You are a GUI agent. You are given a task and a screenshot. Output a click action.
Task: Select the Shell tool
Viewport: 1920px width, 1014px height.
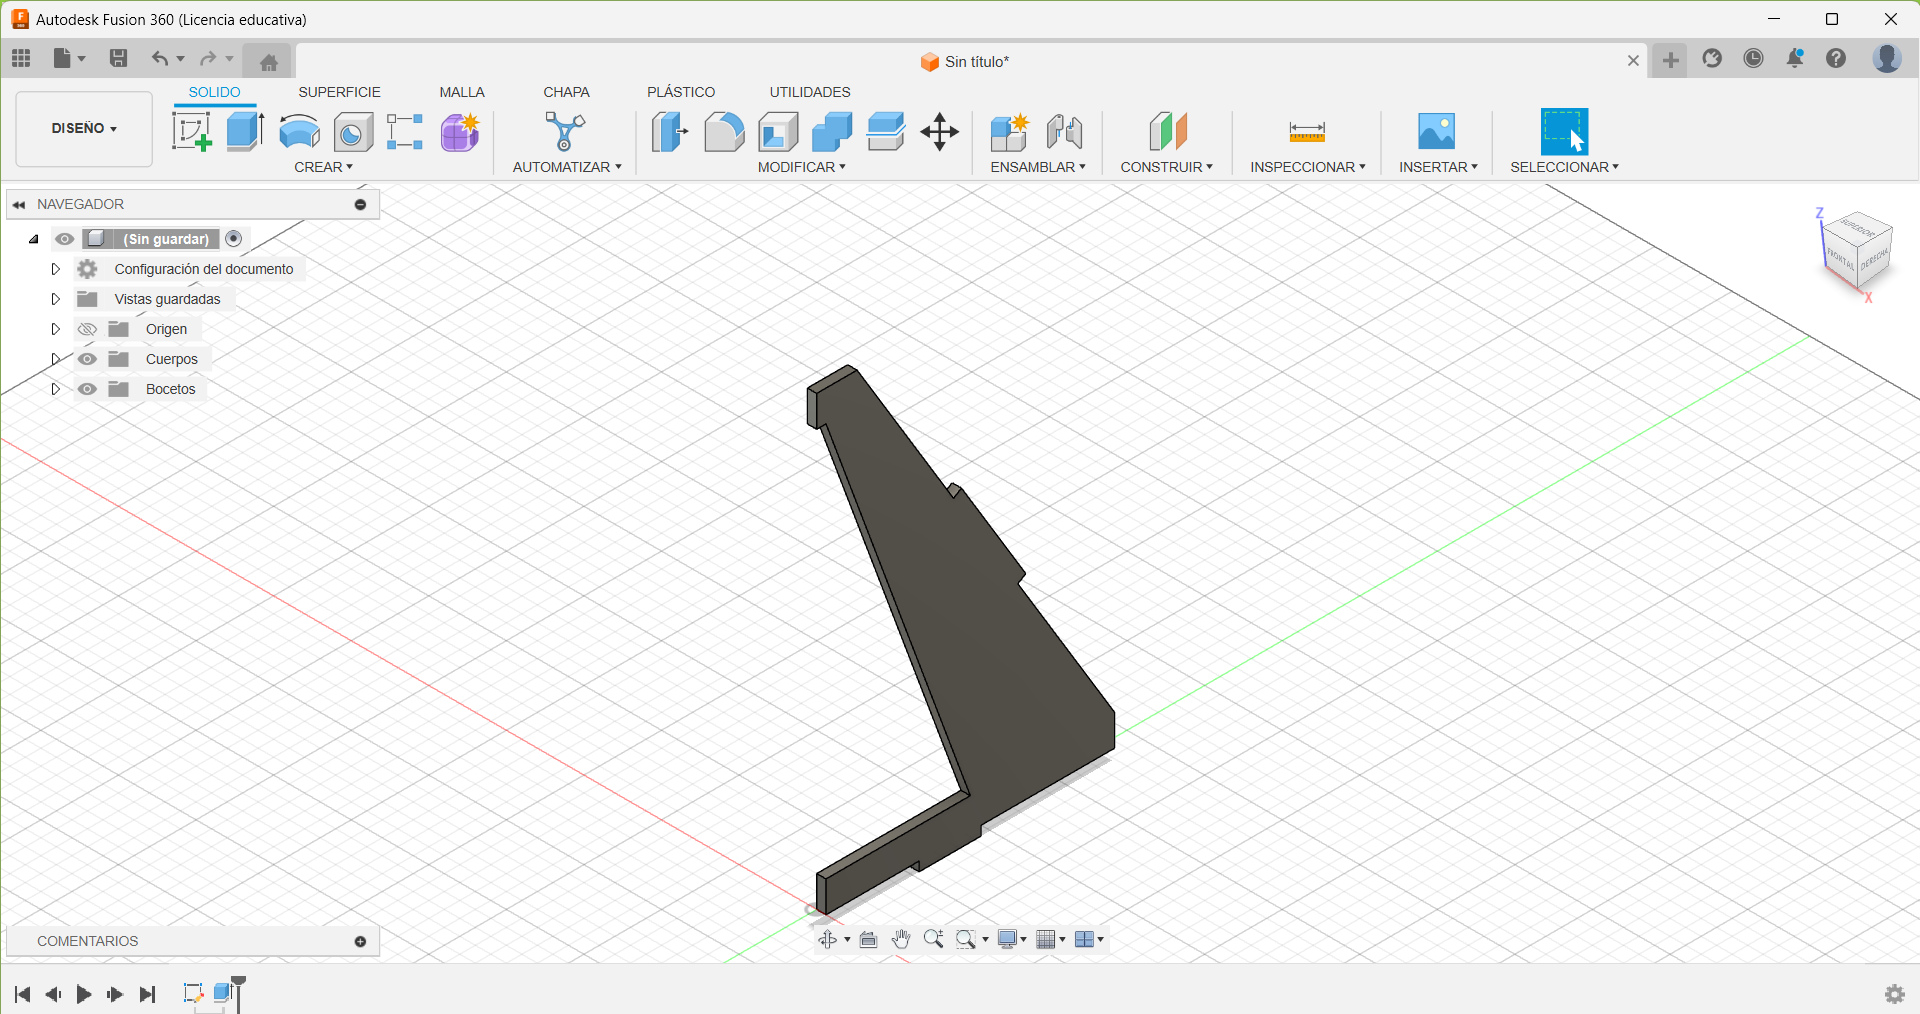pyautogui.click(x=778, y=131)
